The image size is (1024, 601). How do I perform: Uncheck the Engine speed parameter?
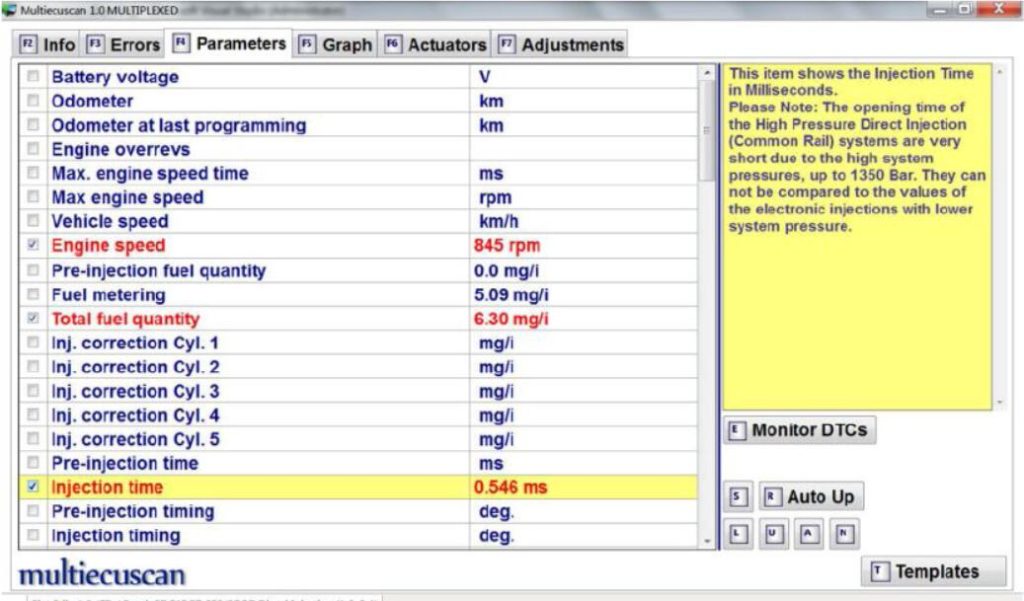point(31,246)
